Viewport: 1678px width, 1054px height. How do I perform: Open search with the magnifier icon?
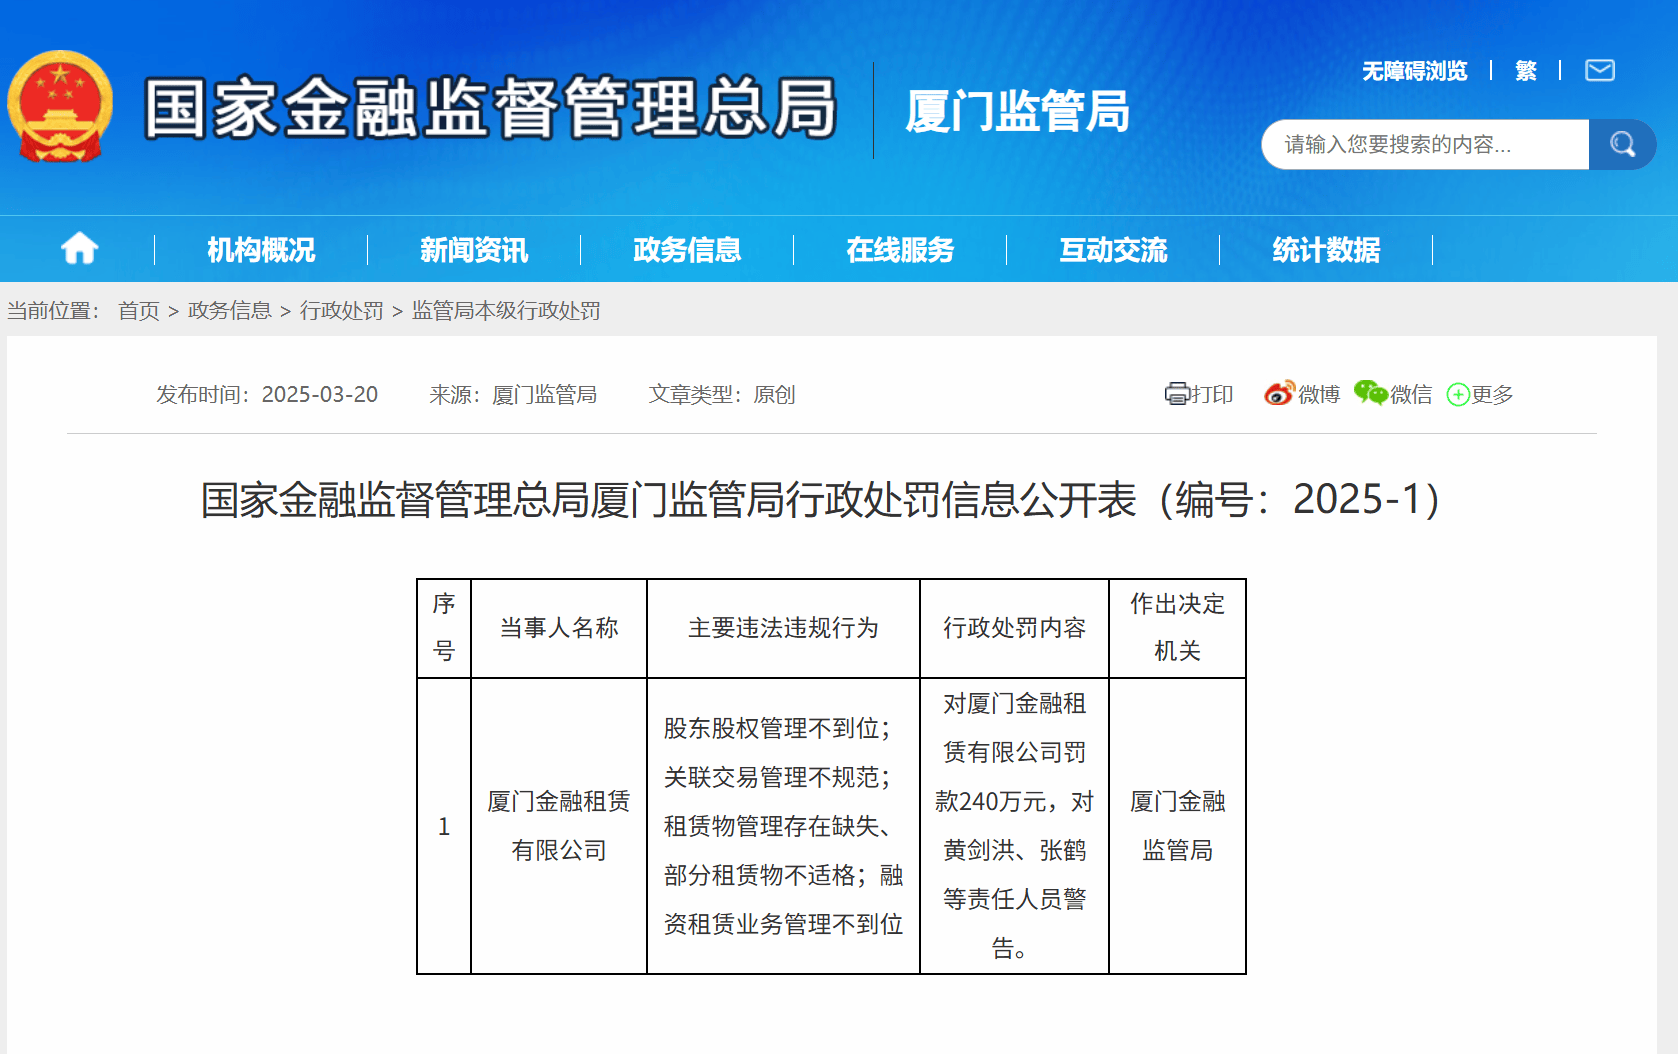[x=1622, y=144]
